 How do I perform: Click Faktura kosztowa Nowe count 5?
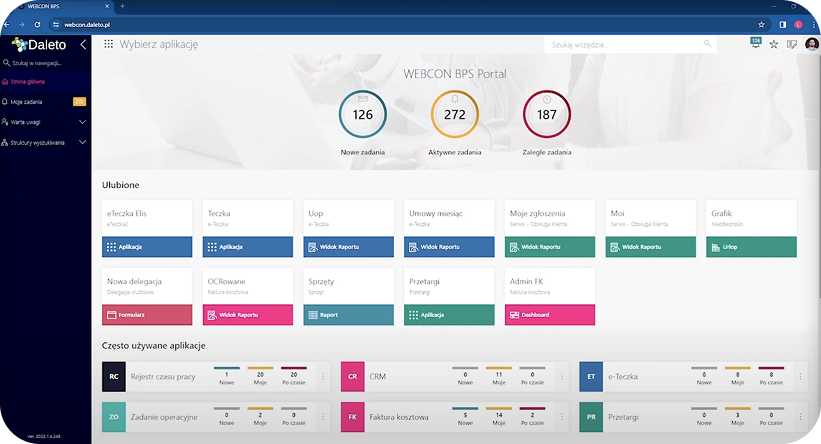click(465, 415)
